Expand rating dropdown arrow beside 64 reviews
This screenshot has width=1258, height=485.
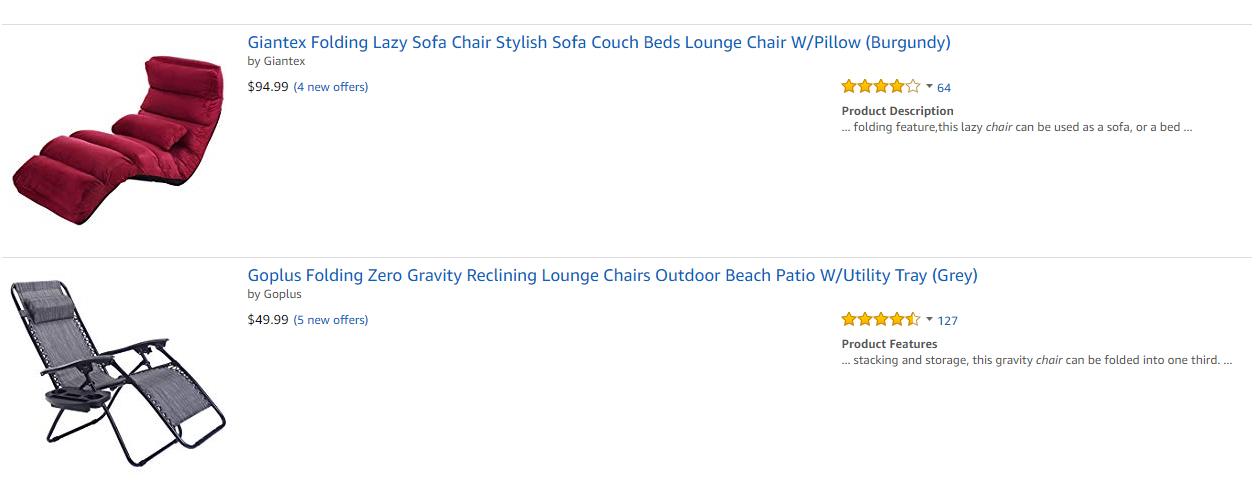929,87
